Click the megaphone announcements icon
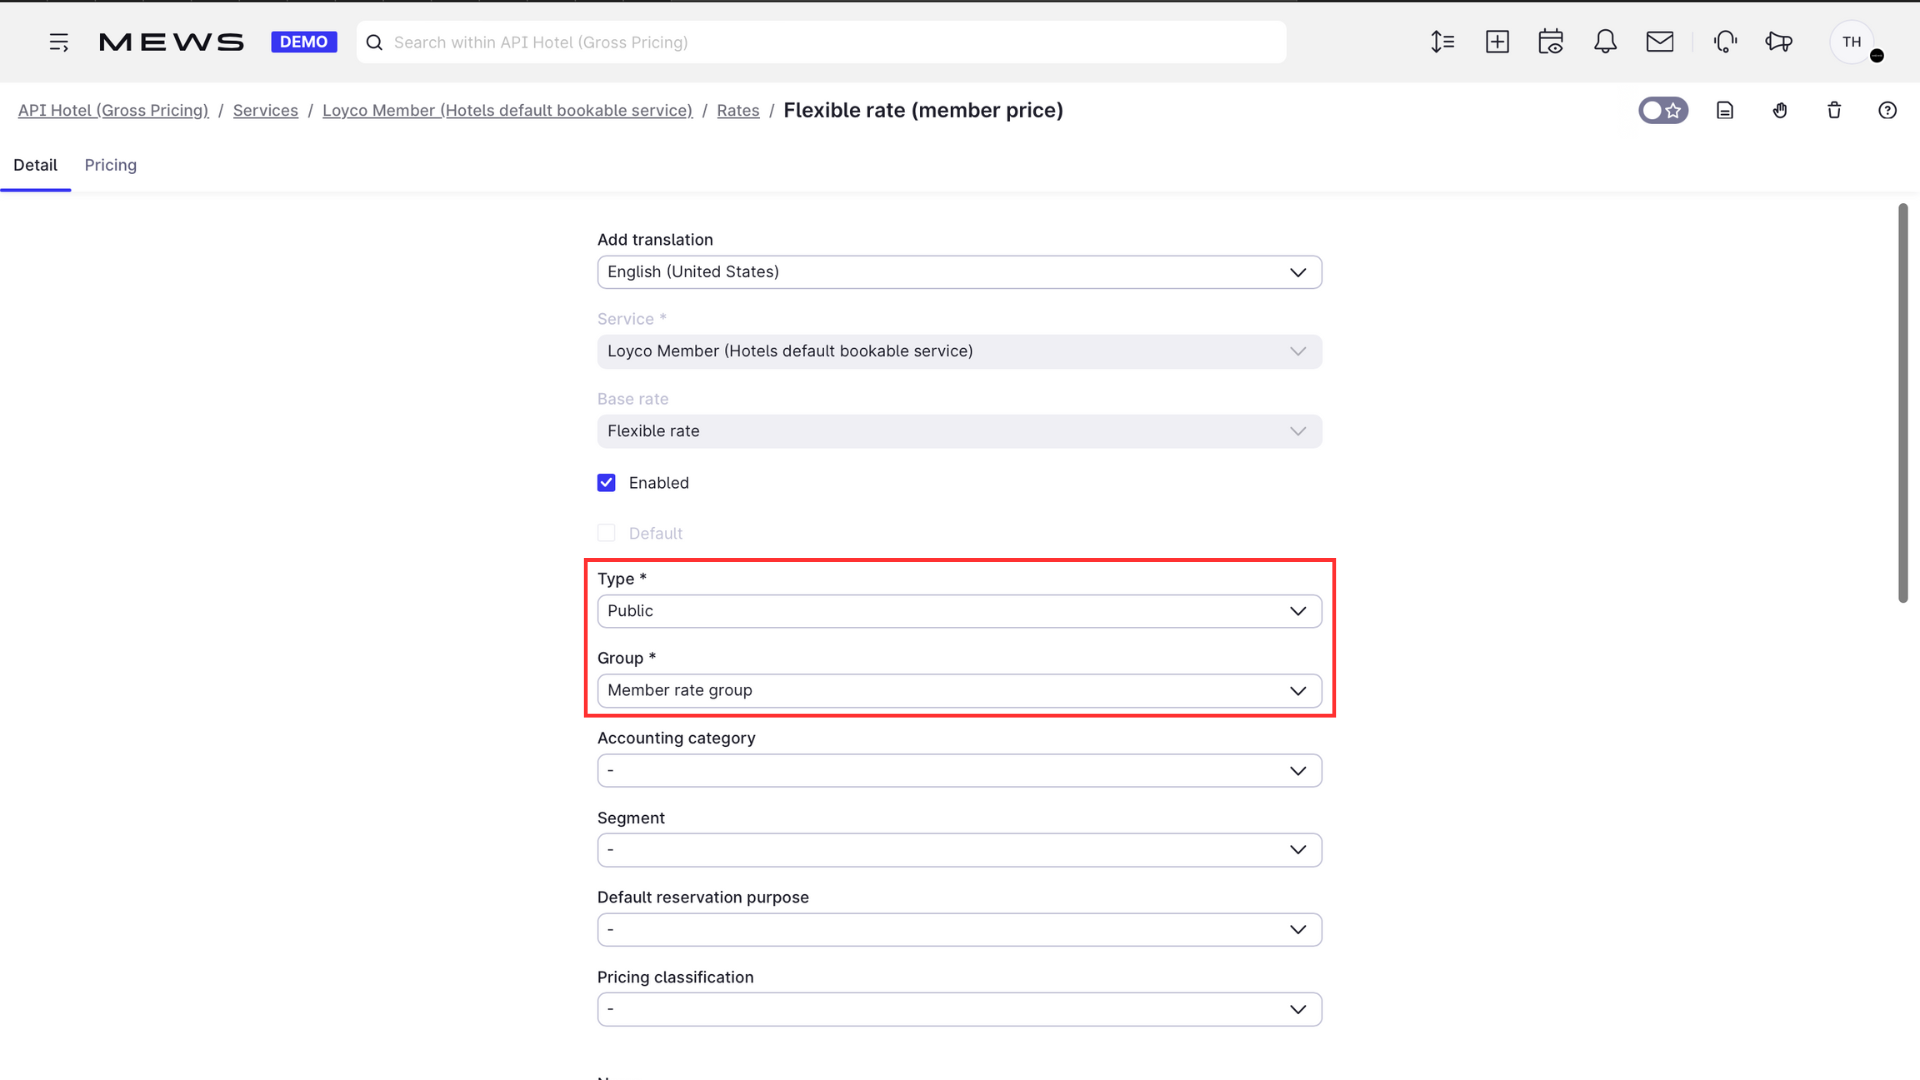This screenshot has width=1920, height=1080. 1779,42
